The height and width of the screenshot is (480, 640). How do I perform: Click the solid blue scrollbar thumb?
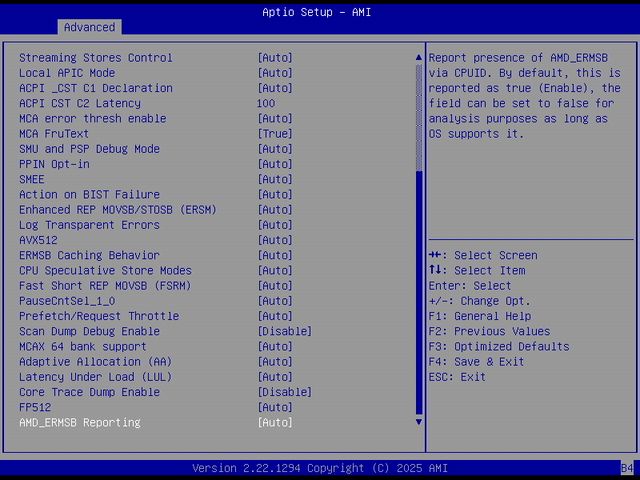pos(419,293)
